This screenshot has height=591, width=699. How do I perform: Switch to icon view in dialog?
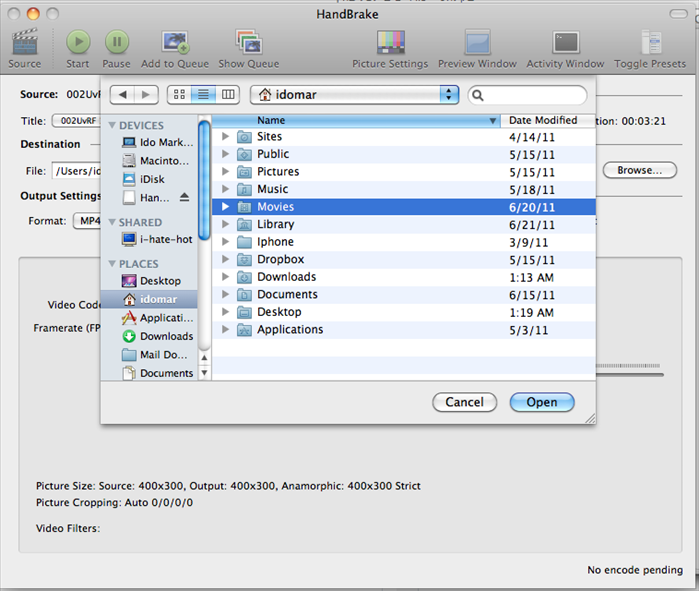(x=179, y=94)
